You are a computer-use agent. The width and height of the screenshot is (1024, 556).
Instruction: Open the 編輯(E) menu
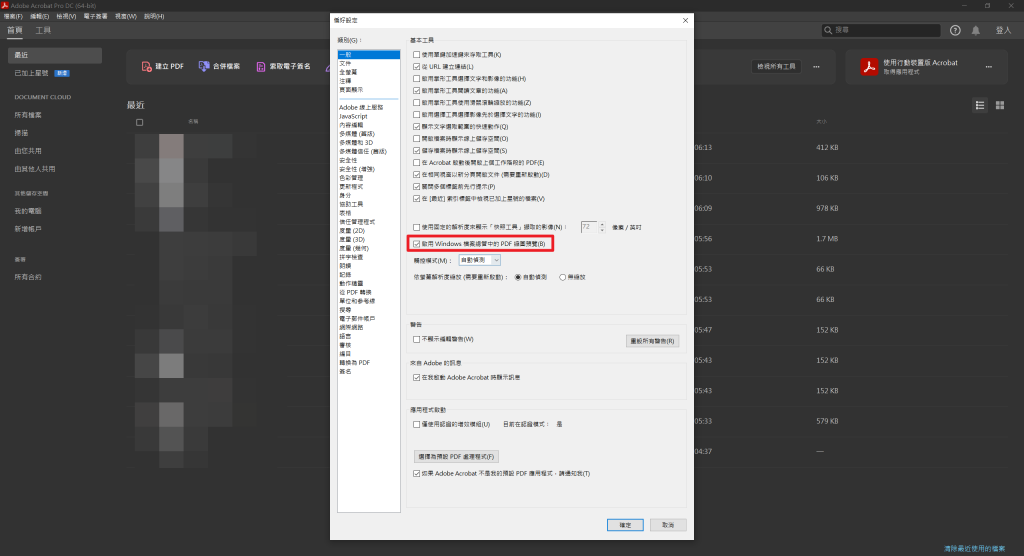39,16
